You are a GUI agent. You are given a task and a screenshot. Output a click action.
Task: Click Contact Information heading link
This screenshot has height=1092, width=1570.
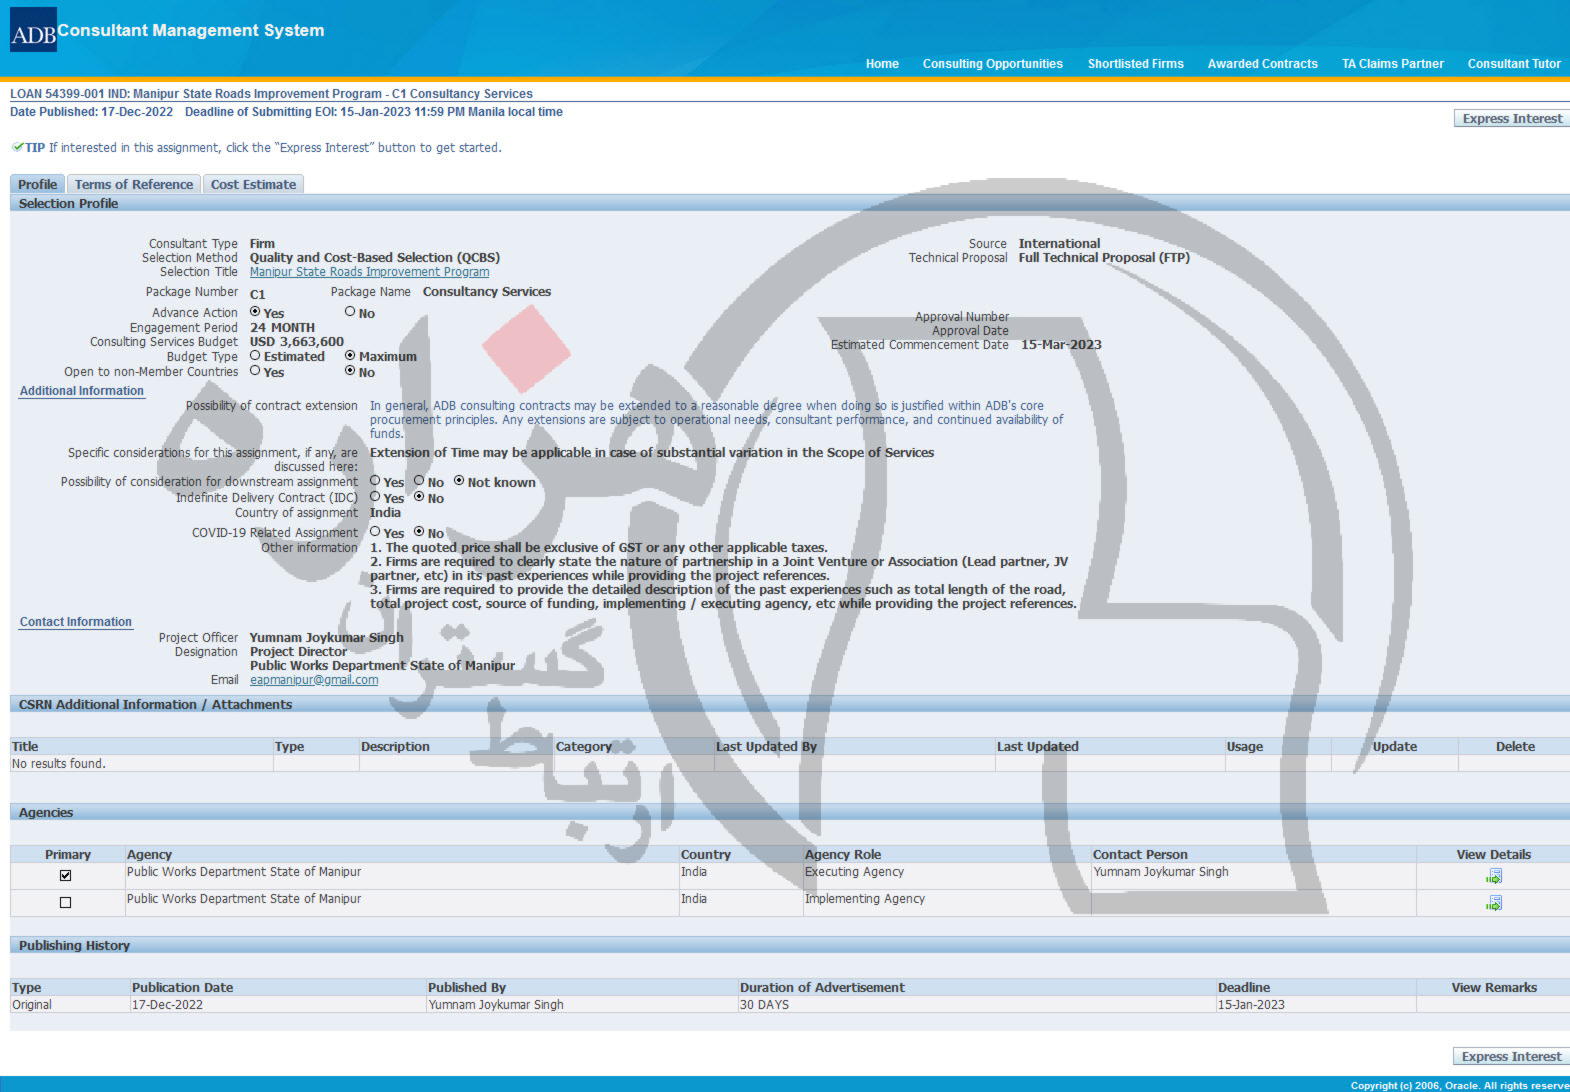(x=76, y=622)
